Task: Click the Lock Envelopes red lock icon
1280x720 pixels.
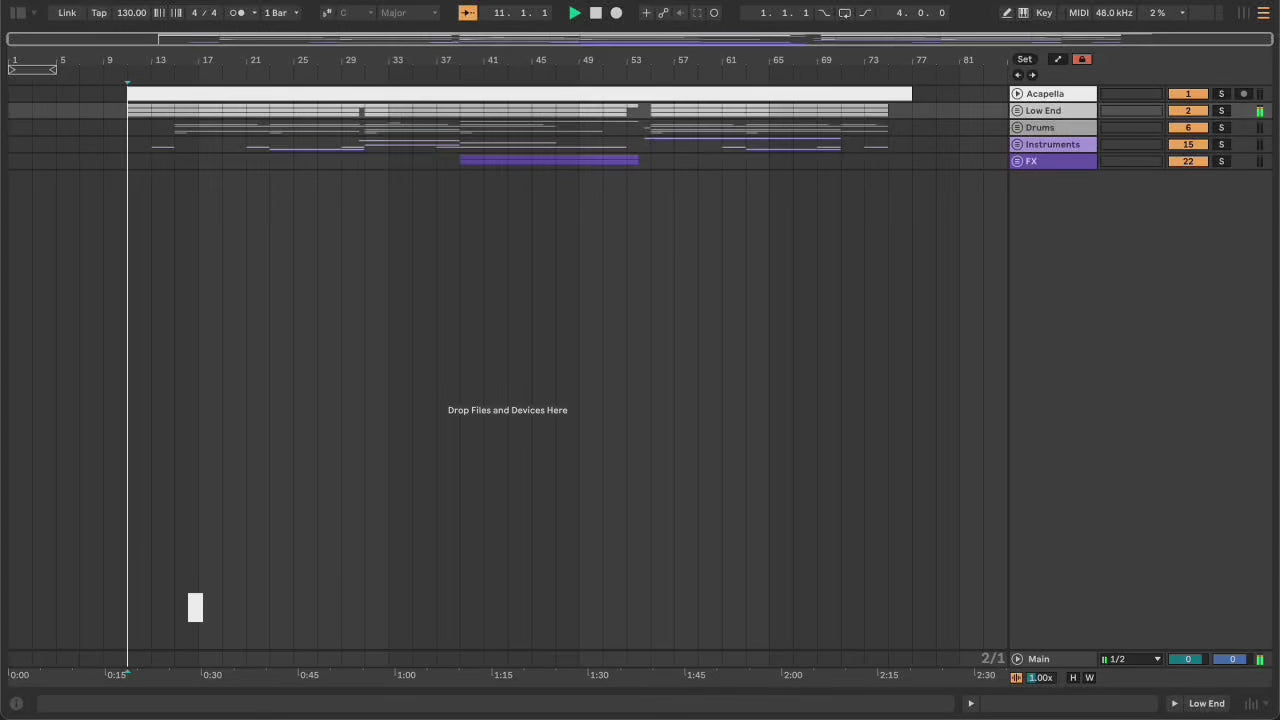Action: 1081,59
